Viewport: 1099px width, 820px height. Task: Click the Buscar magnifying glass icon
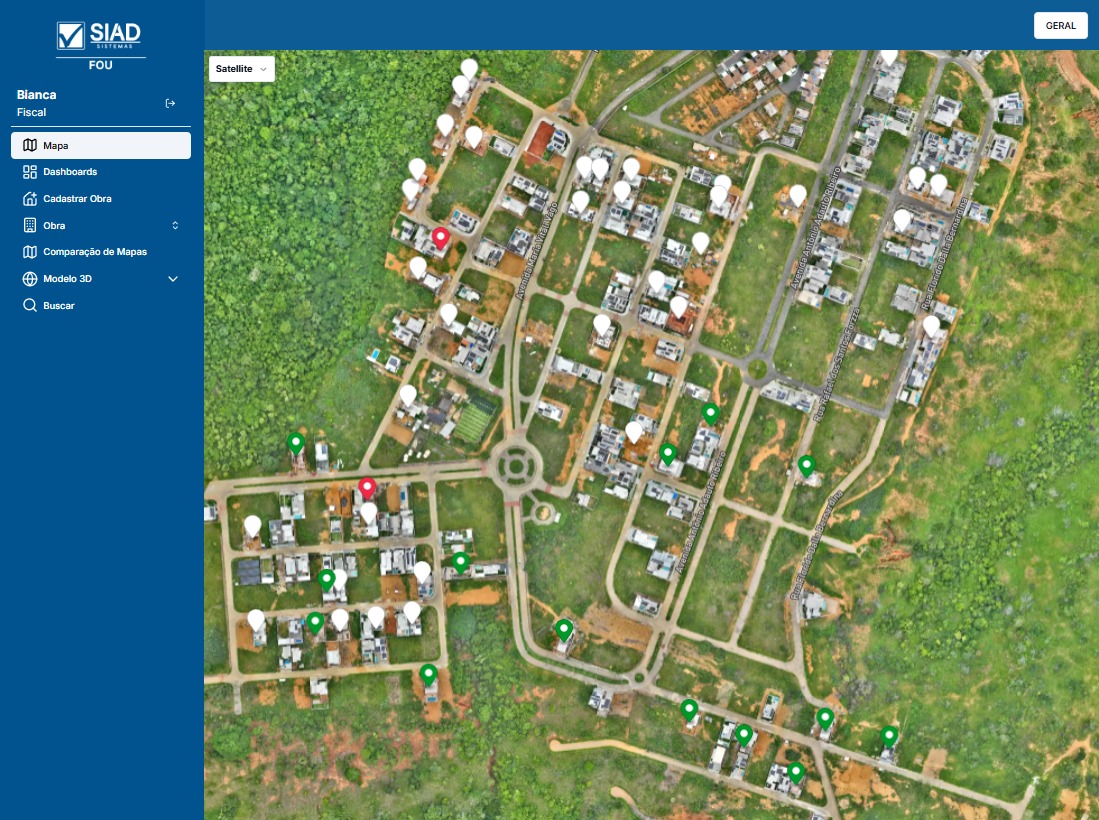tap(30, 306)
